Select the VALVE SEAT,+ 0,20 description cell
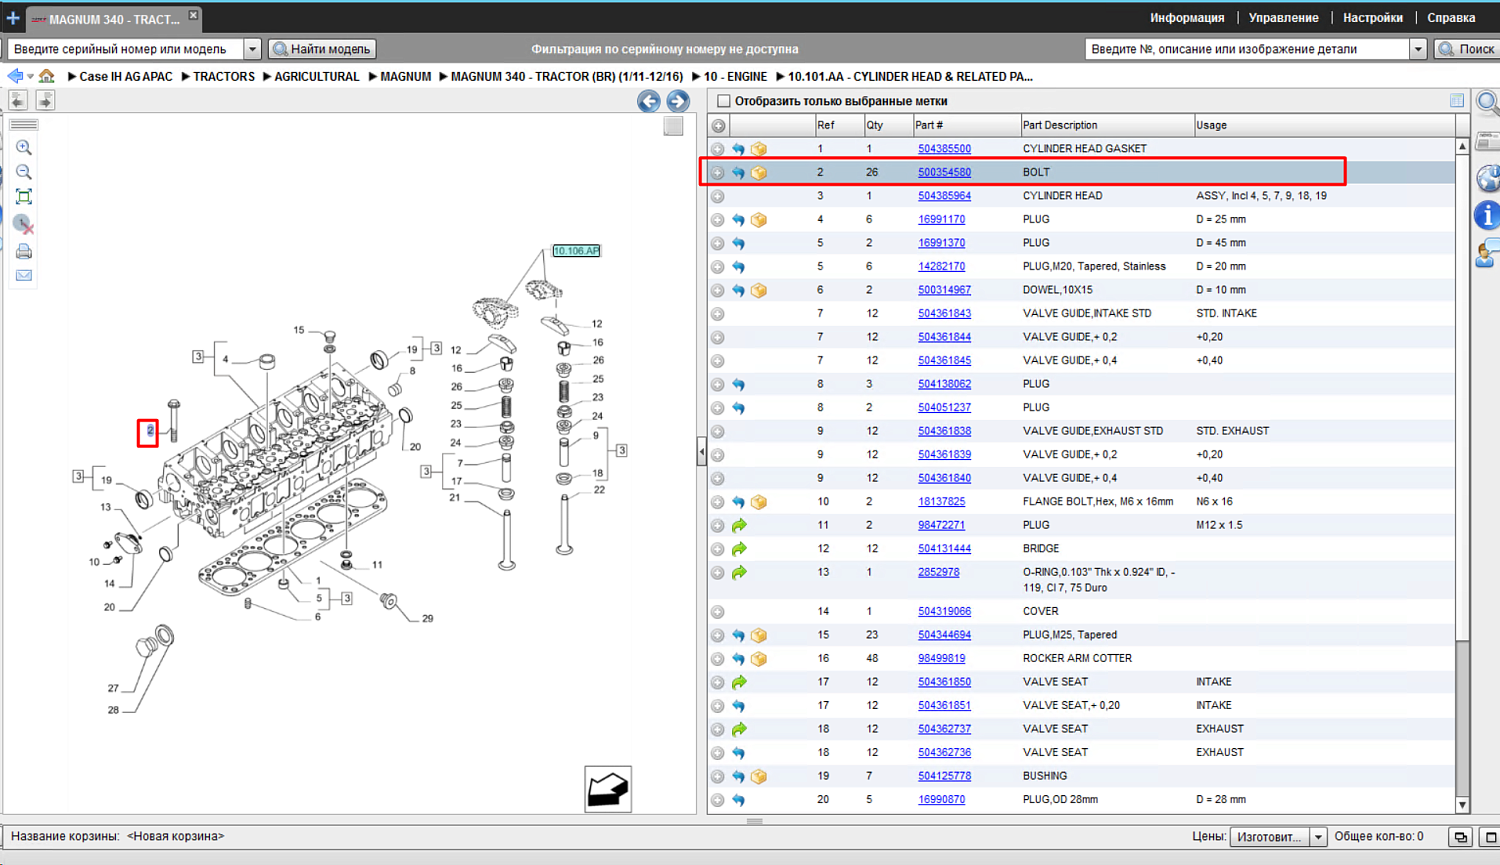The image size is (1500, 865). coord(1071,706)
